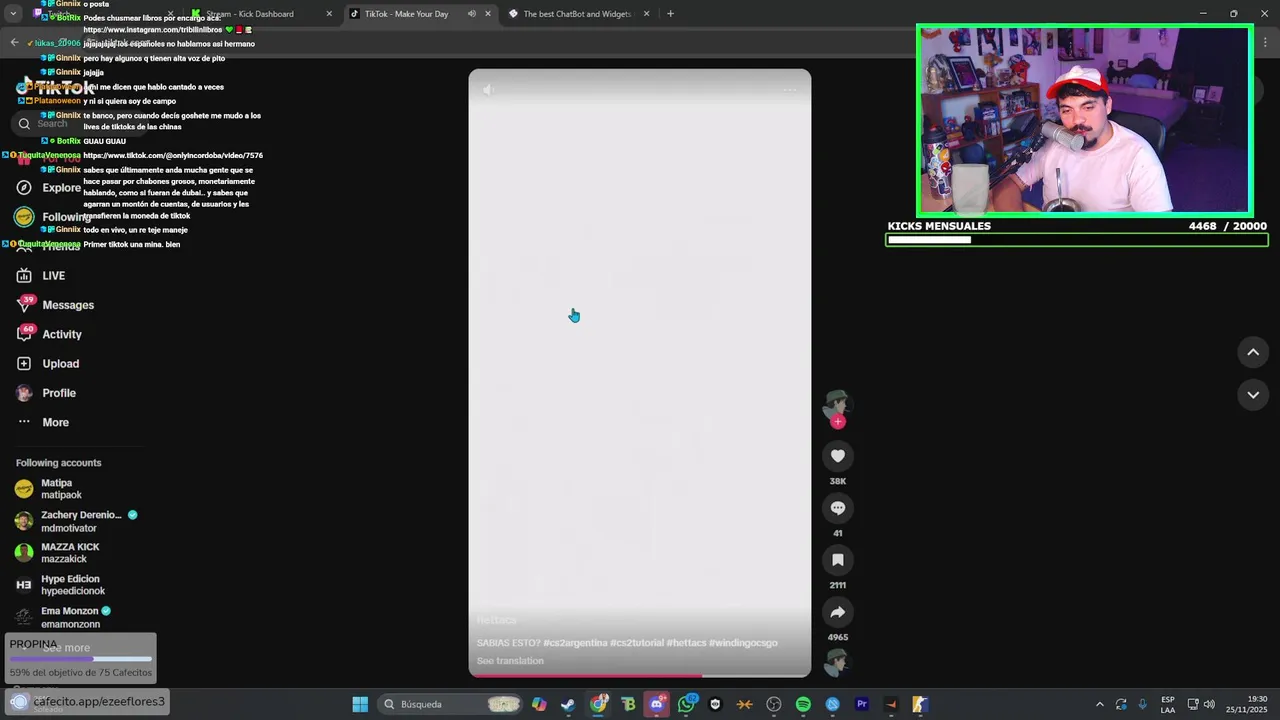Toggle system volume icon in tray
1280x720 pixels.
tap(1209, 704)
